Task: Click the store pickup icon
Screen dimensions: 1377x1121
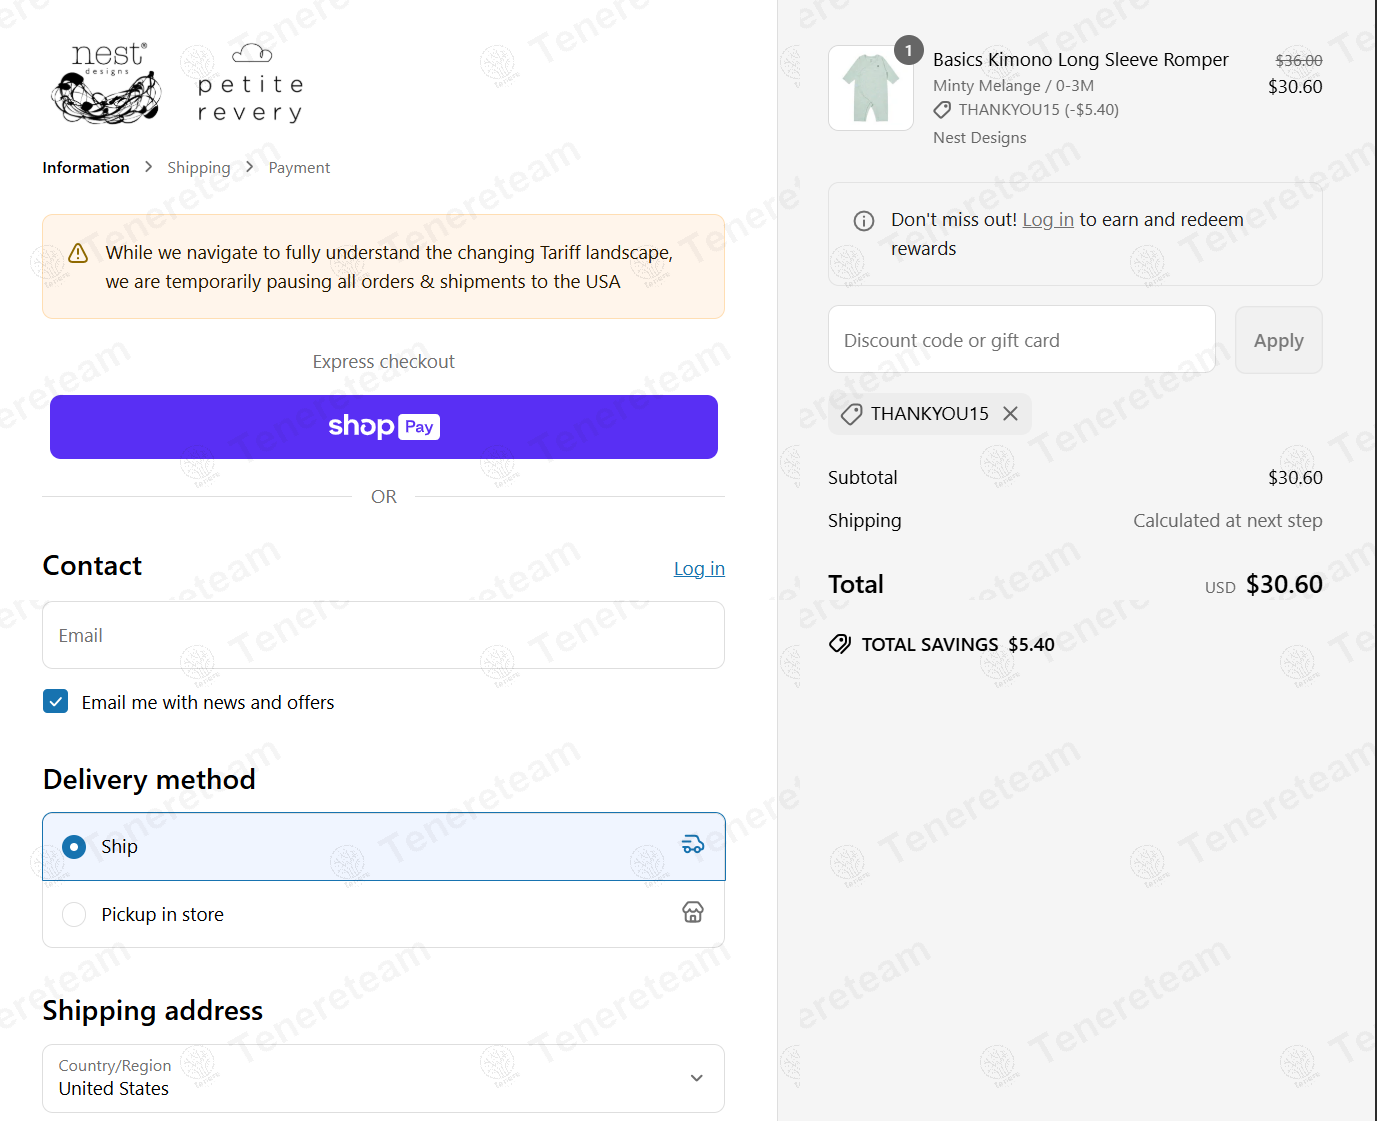Action: click(x=693, y=912)
